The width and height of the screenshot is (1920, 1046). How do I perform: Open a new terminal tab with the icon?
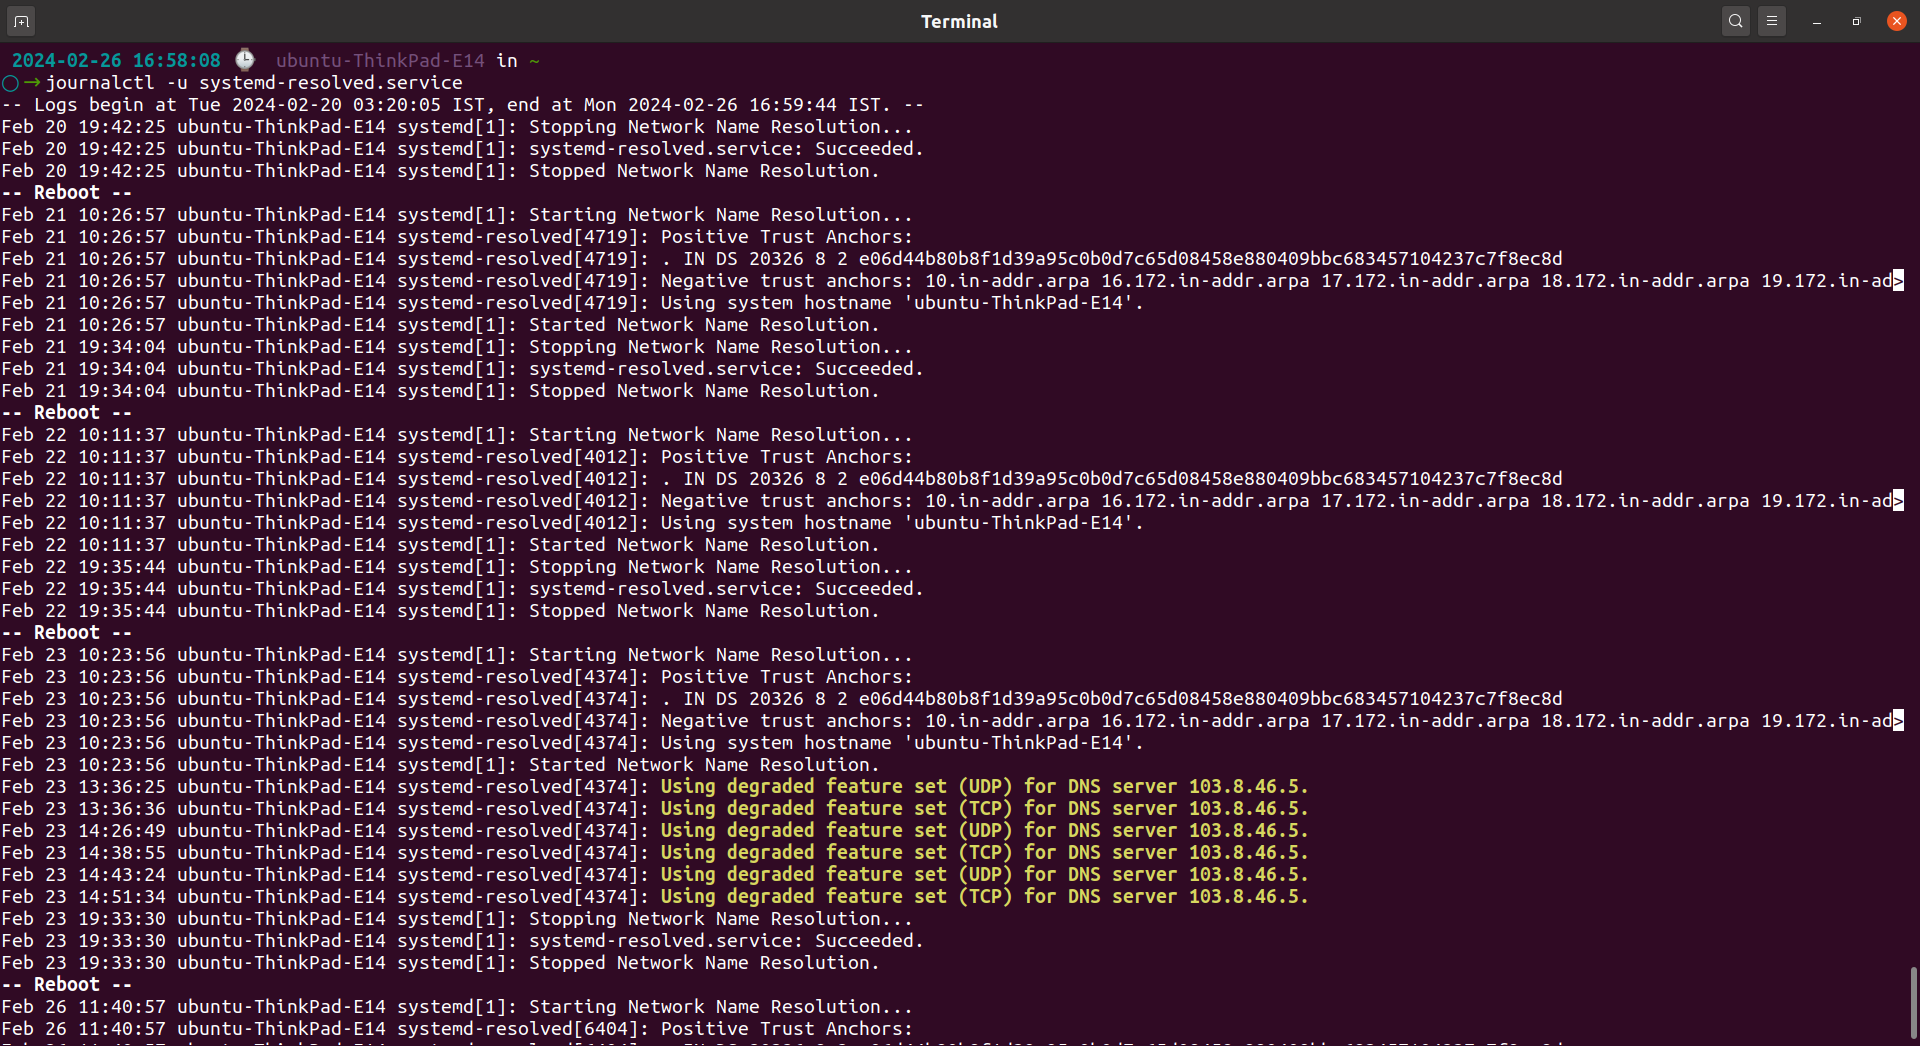pyautogui.click(x=21, y=21)
